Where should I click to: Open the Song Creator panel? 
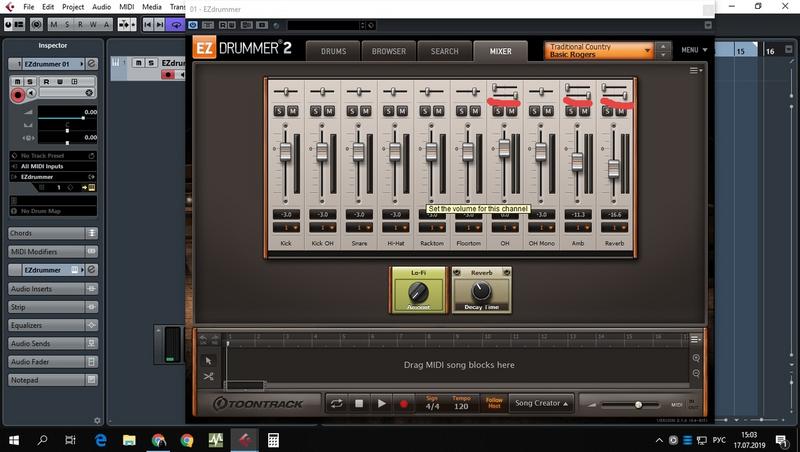tap(541, 403)
